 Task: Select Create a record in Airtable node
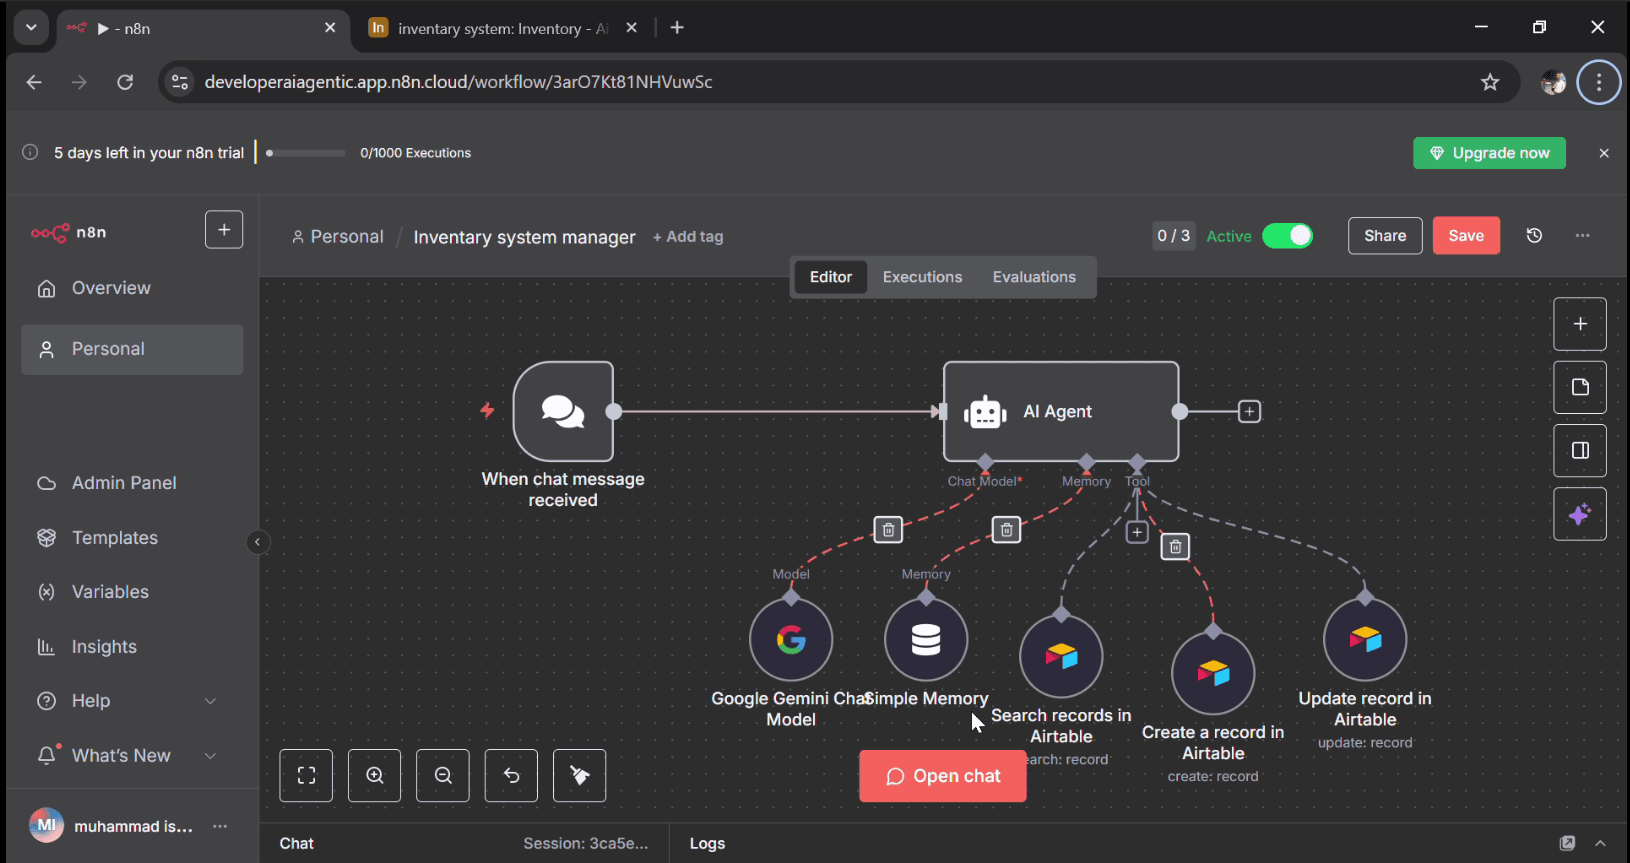tap(1213, 673)
